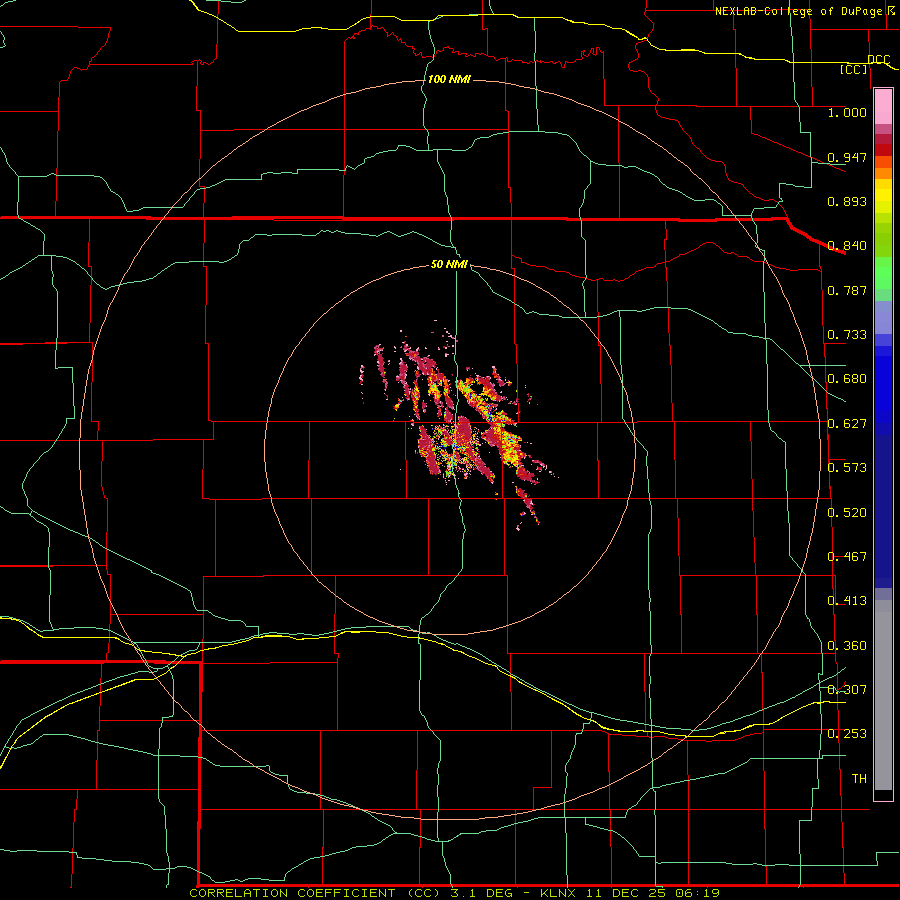Select the 0.253 scale value

(x=847, y=734)
